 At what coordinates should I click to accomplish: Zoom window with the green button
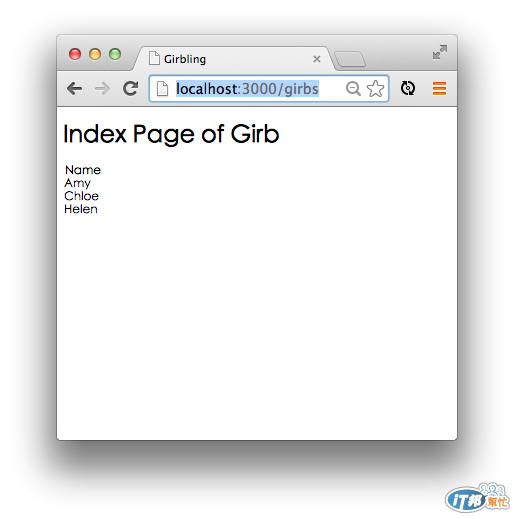click(x=115, y=54)
